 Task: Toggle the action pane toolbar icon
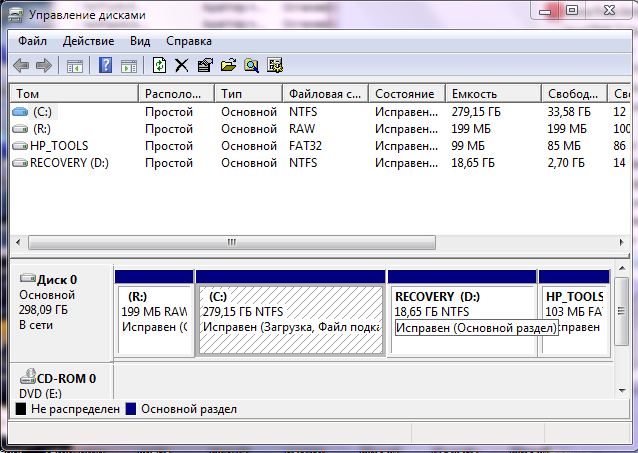129,66
